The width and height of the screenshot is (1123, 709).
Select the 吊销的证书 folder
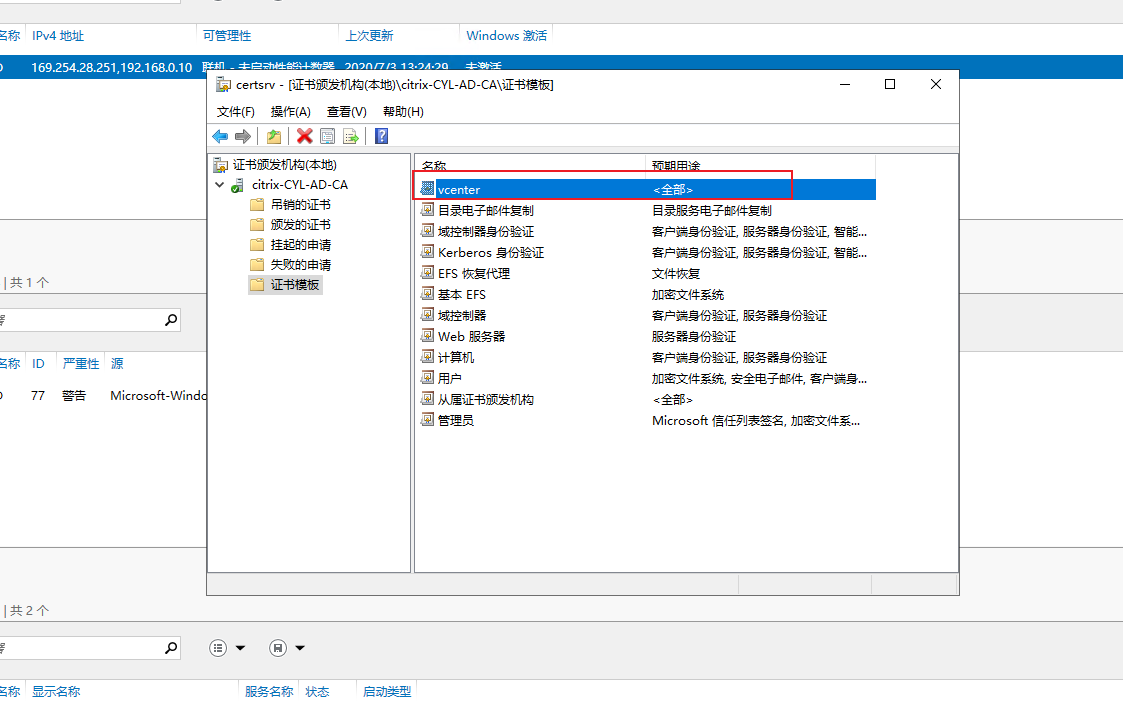[300, 205]
